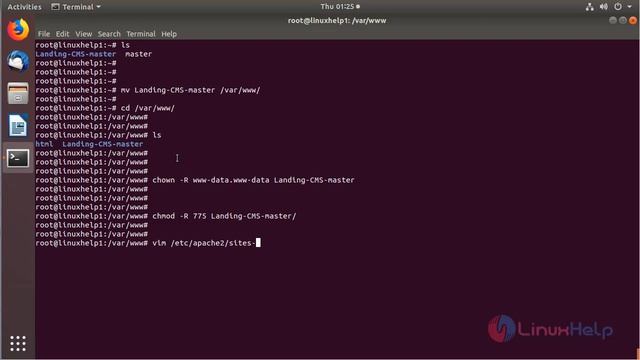Open the View menu
Screen dimensions: 640x360
coord(83,34)
